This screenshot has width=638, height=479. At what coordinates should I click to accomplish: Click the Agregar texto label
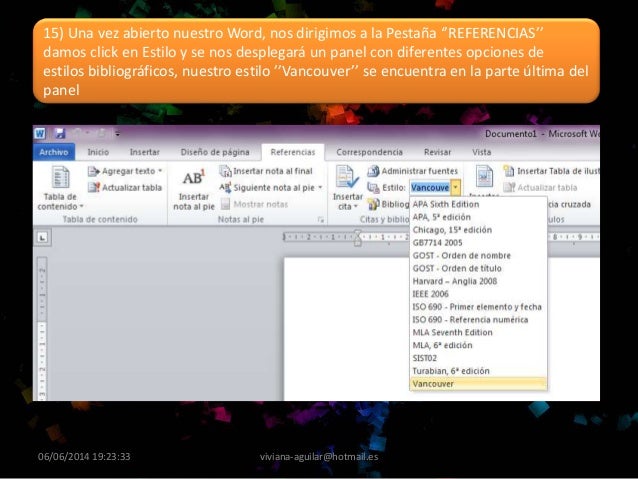(129, 171)
